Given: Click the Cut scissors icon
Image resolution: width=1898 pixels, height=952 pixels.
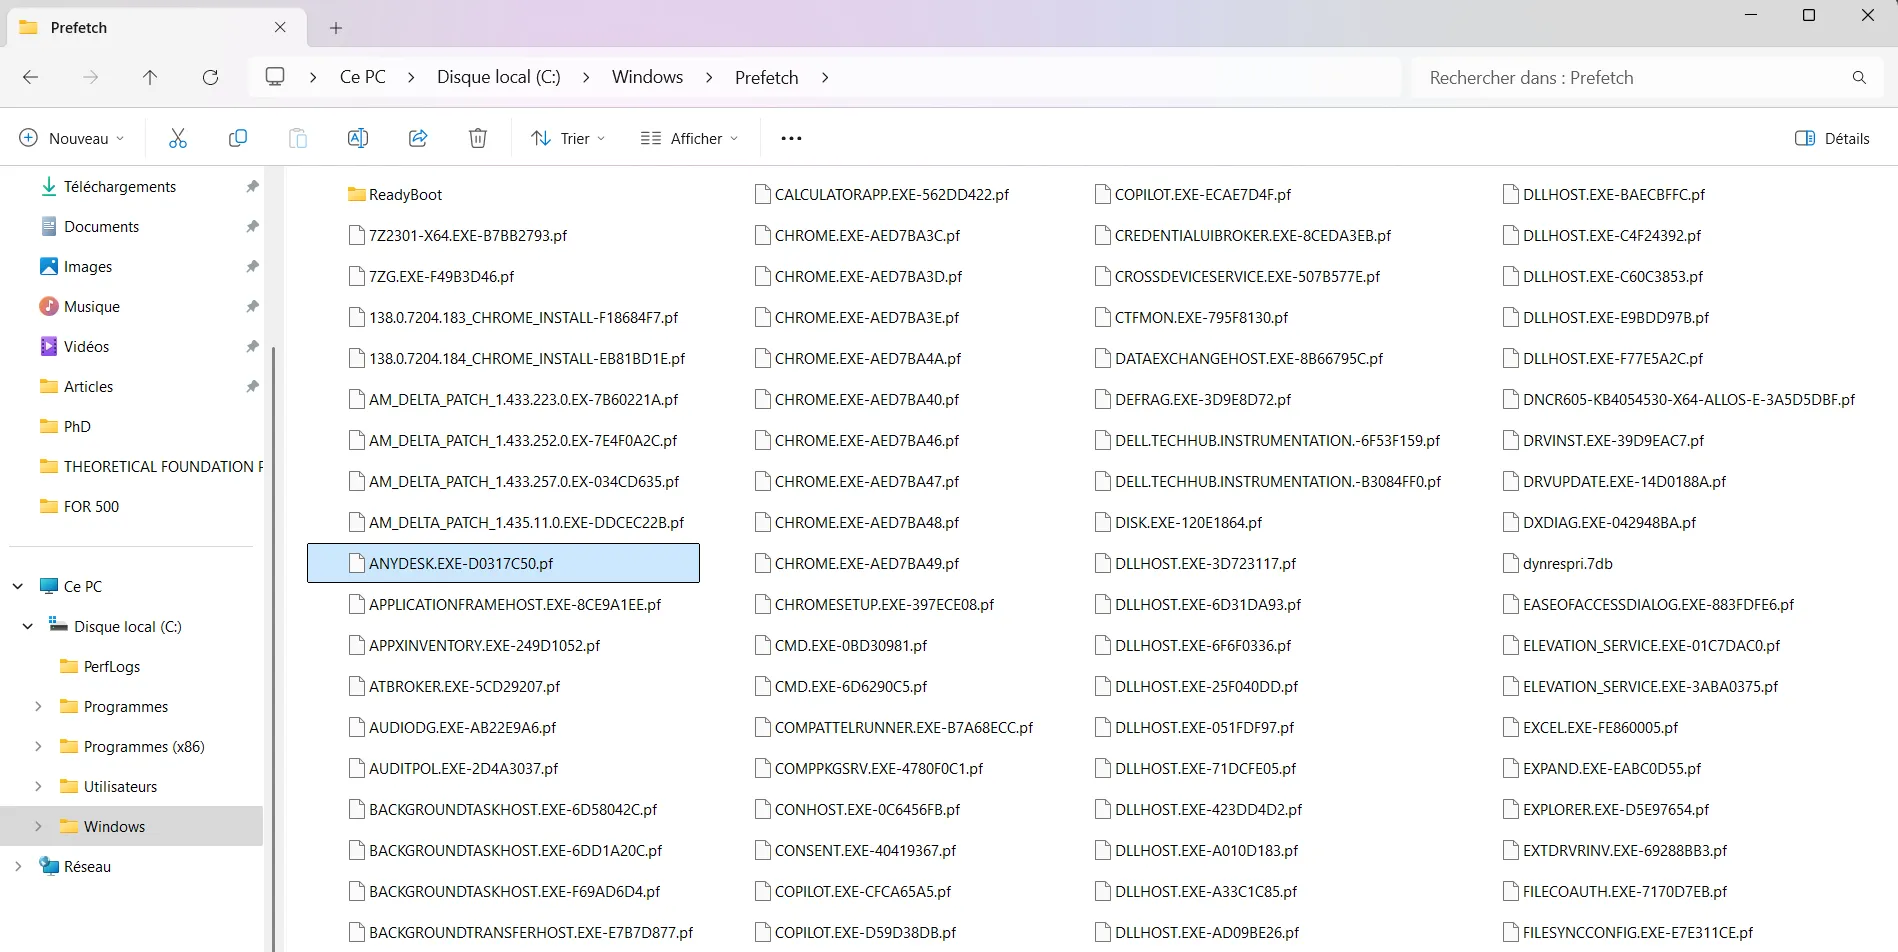Looking at the screenshot, I should coord(178,138).
